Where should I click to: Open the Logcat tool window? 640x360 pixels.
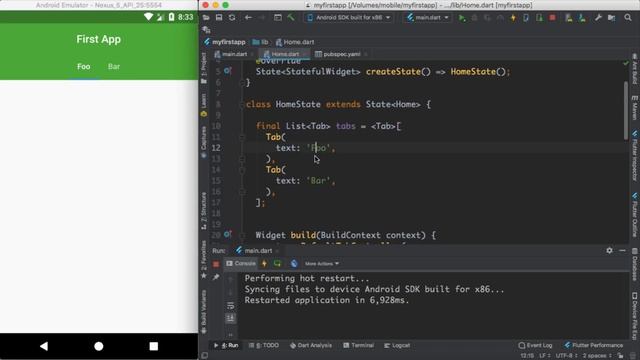397,345
